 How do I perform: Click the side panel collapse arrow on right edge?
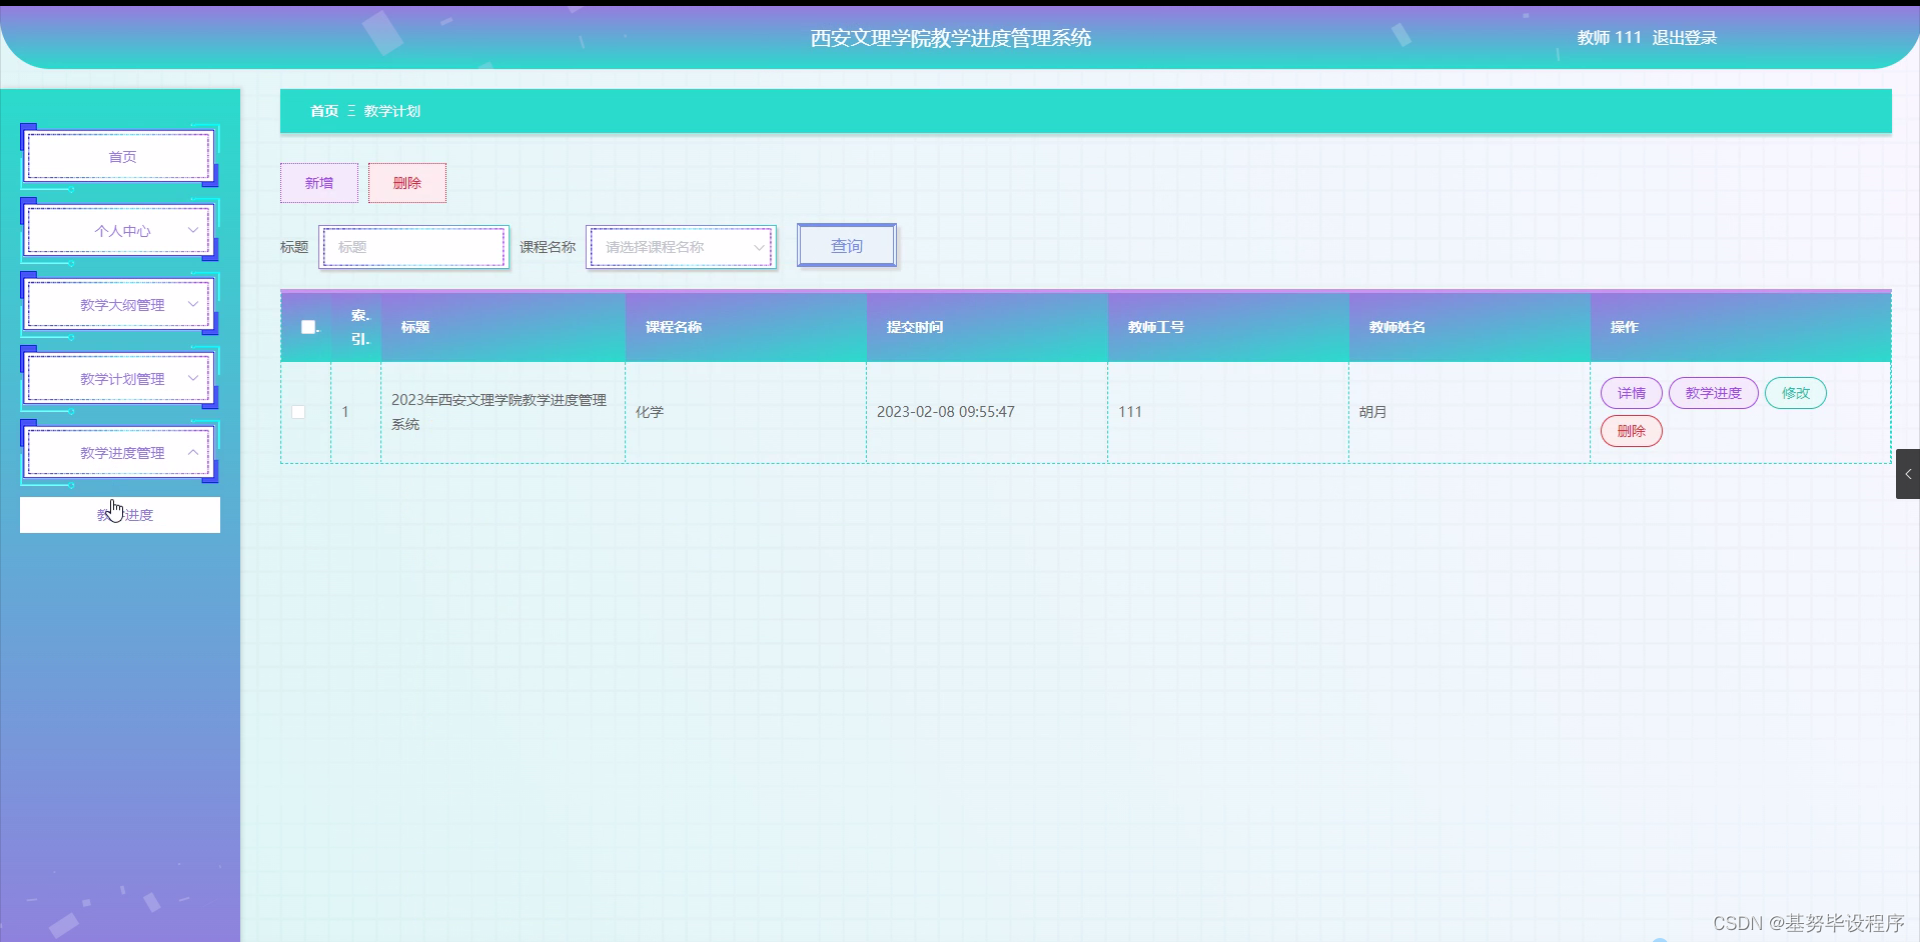point(1908,474)
